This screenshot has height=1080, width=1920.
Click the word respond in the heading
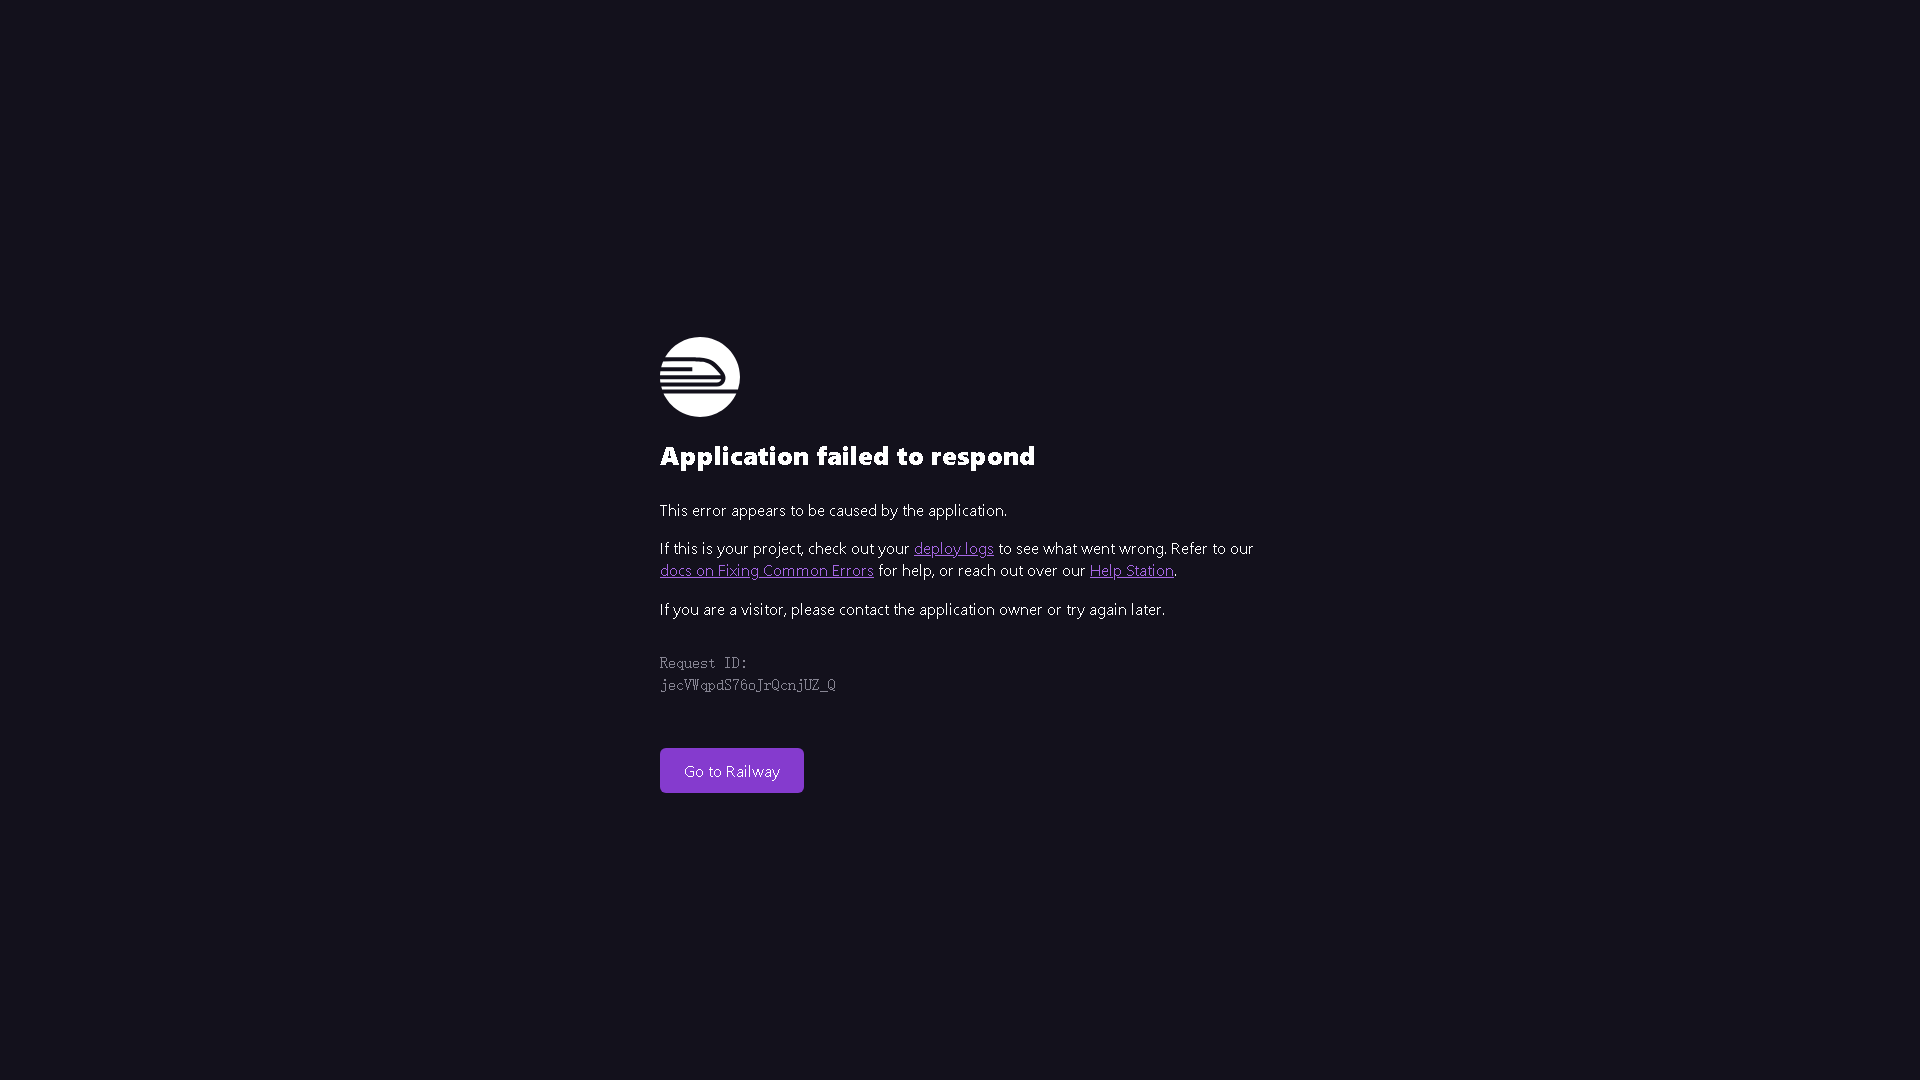click(x=983, y=456)
